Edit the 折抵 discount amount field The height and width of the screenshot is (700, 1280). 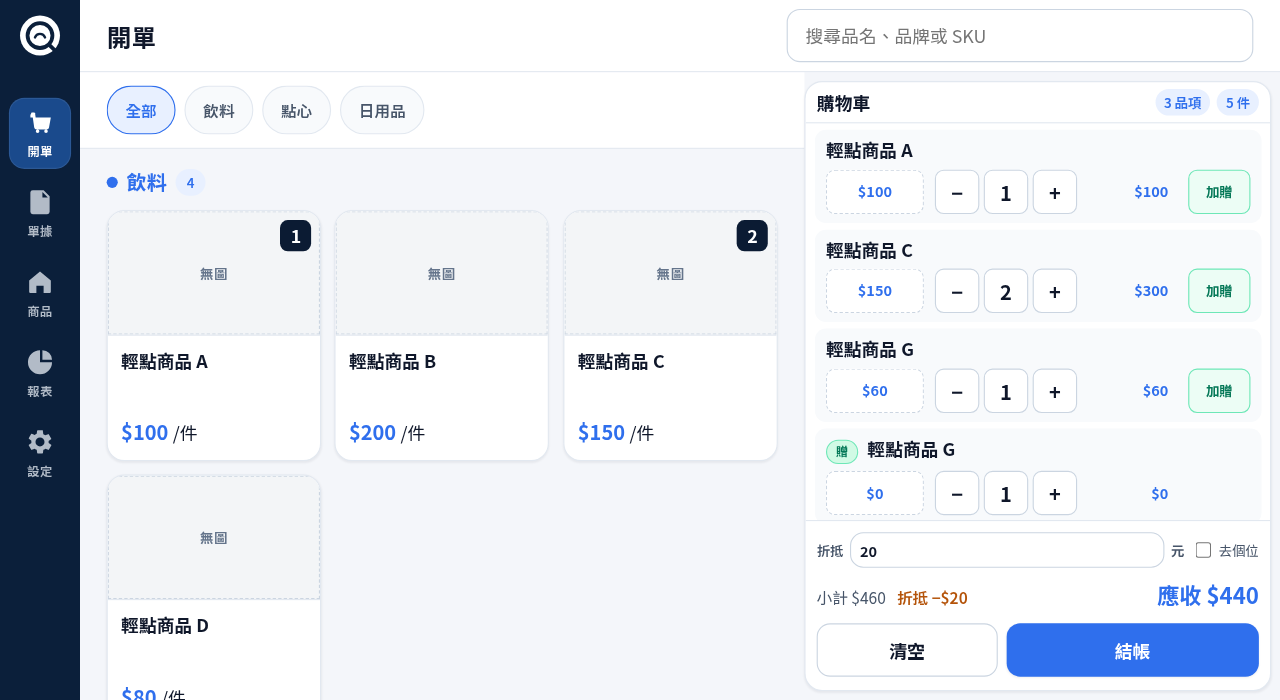tap(1007, 550)
